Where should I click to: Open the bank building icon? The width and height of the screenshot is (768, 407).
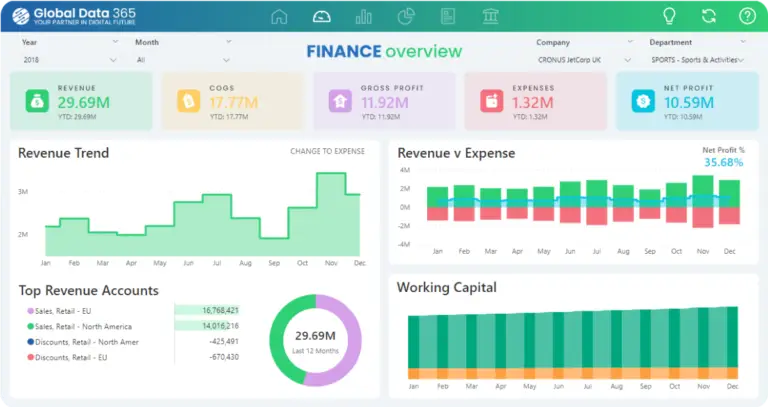491,16
